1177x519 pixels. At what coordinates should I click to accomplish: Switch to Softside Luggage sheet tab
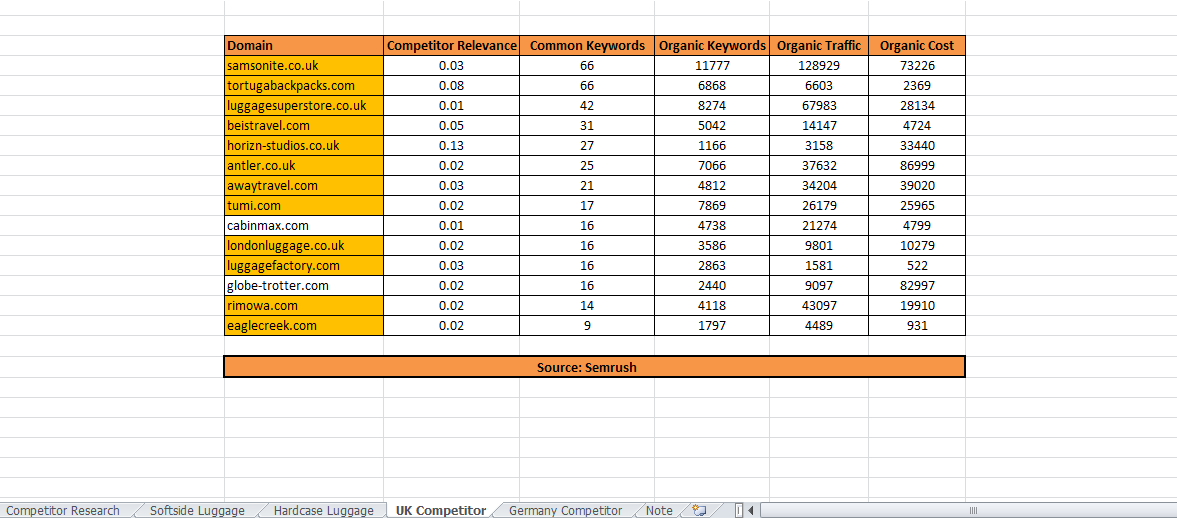pos(197,511)
